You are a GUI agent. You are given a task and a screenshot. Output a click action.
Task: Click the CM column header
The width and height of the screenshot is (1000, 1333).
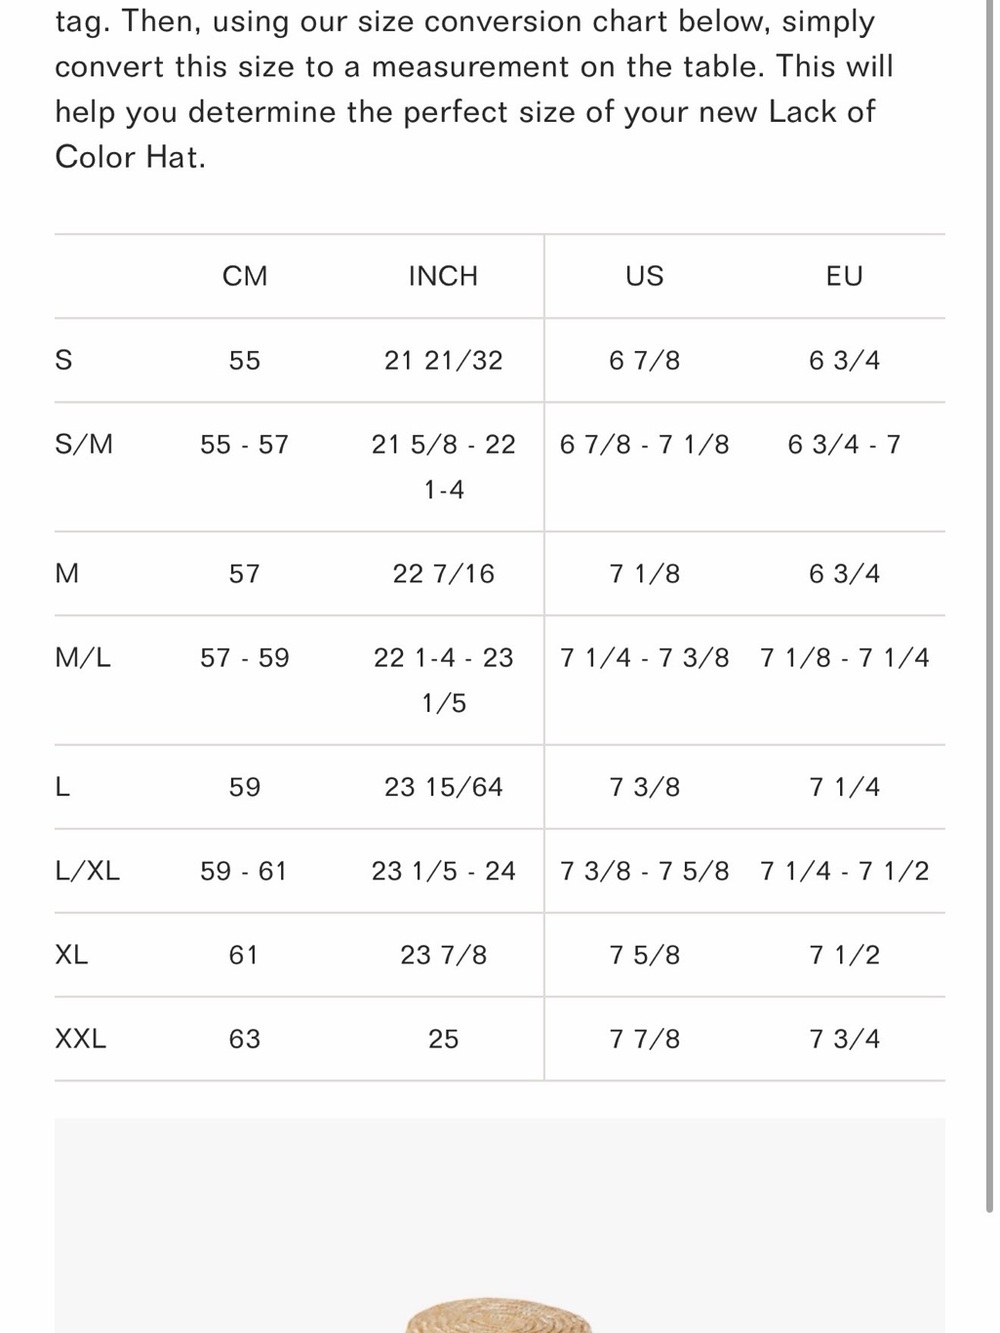pos(245,276)
